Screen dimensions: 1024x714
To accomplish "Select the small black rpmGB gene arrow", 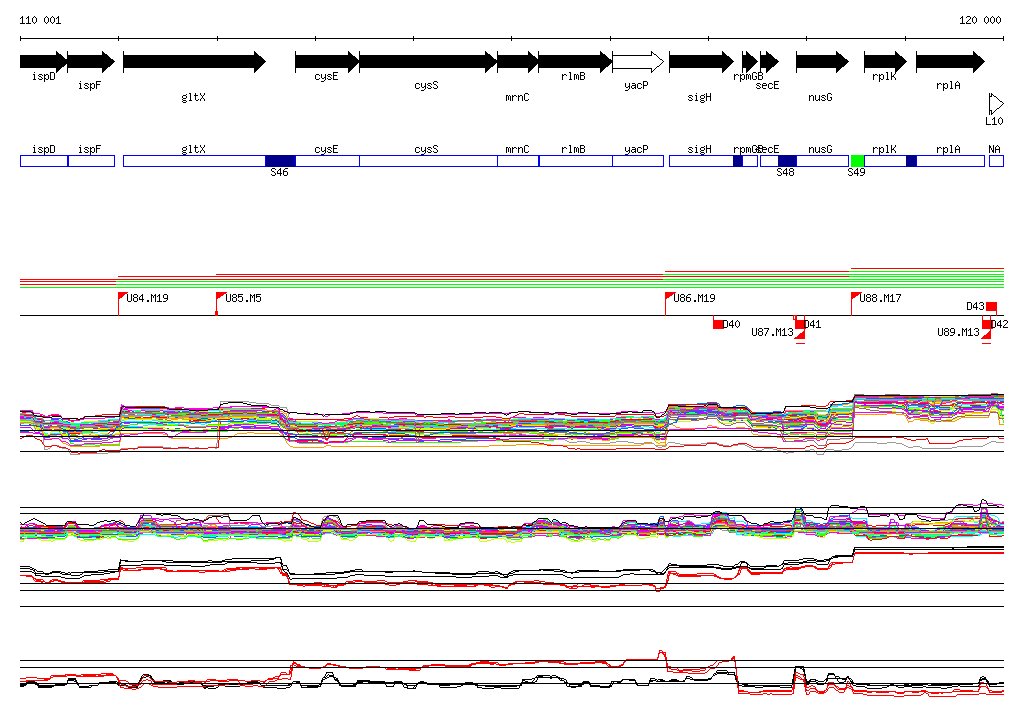I will [x=750, y=62].
